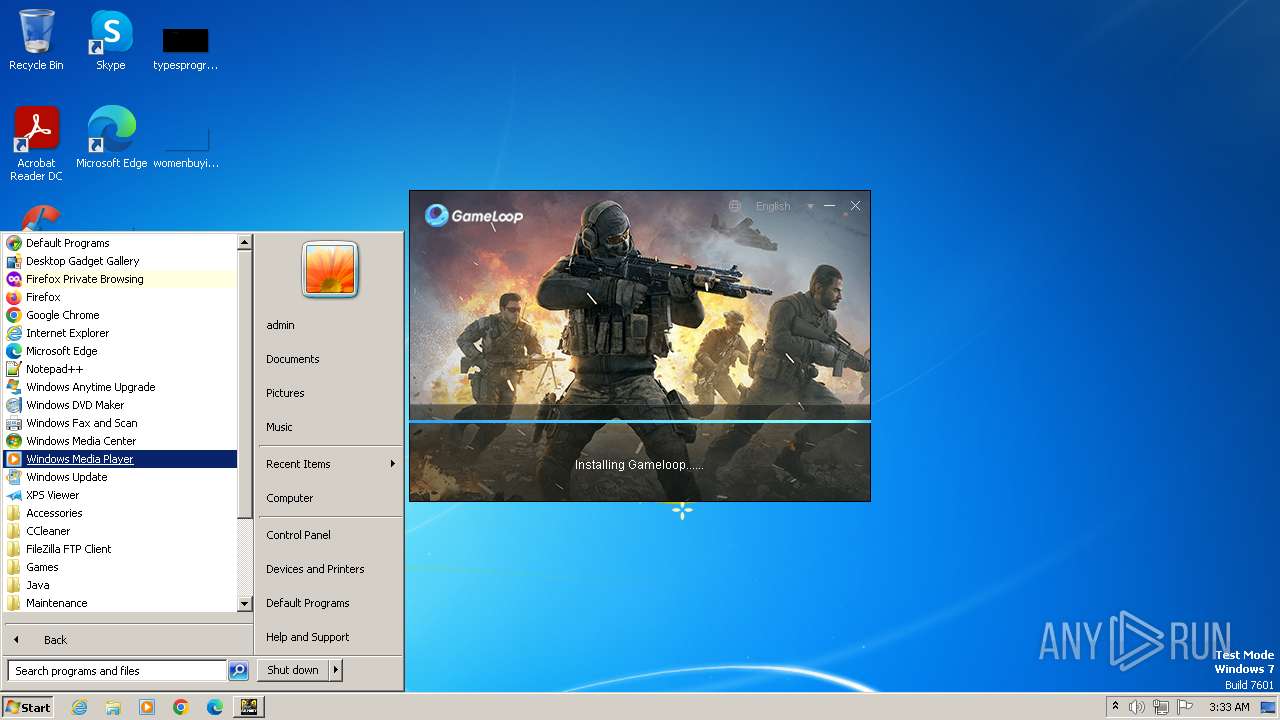Click the GameLoop logo in installer
The width and height of the screenshot is (1280, 720).
(474, 215)
